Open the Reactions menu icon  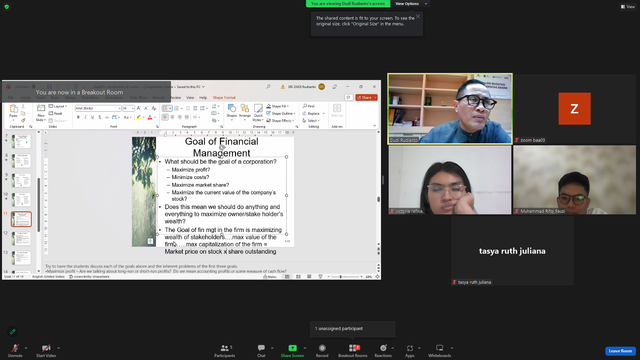click(383, 348)
